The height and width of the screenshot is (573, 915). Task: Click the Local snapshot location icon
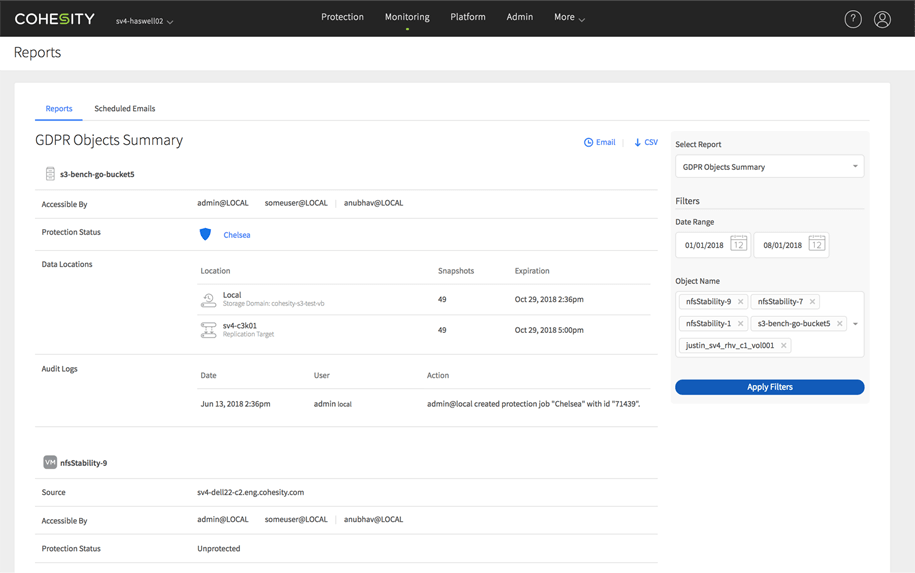pos(208,300)
